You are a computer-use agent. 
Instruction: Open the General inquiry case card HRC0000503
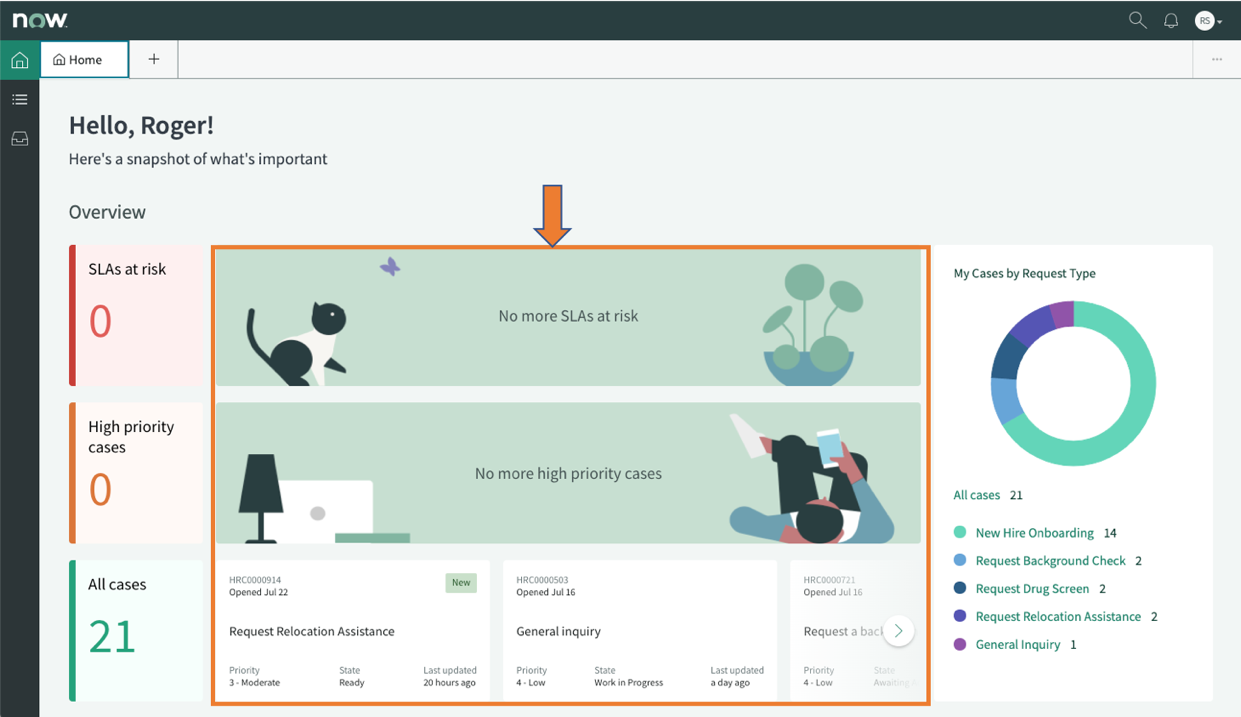pyautogui.click(x=640, y=630)
